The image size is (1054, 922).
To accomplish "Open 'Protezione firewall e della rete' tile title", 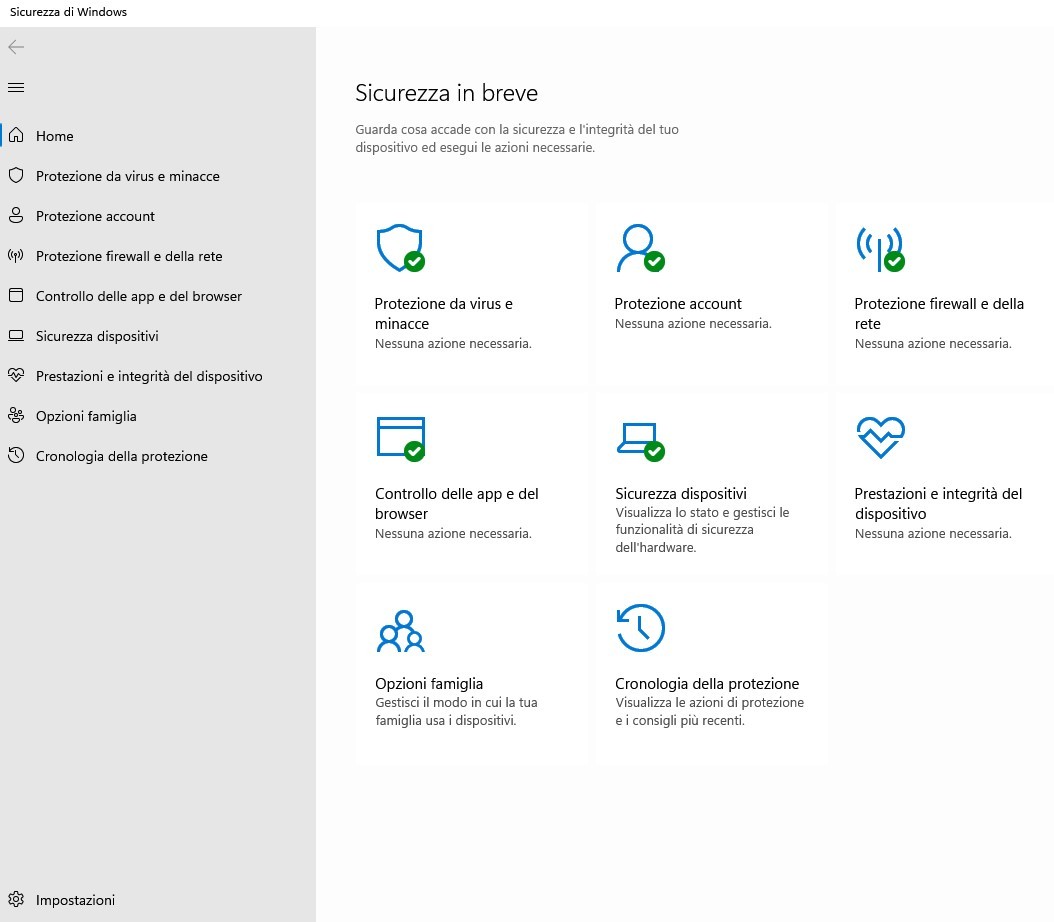I will pyautogui.click(x=939, y=314).
